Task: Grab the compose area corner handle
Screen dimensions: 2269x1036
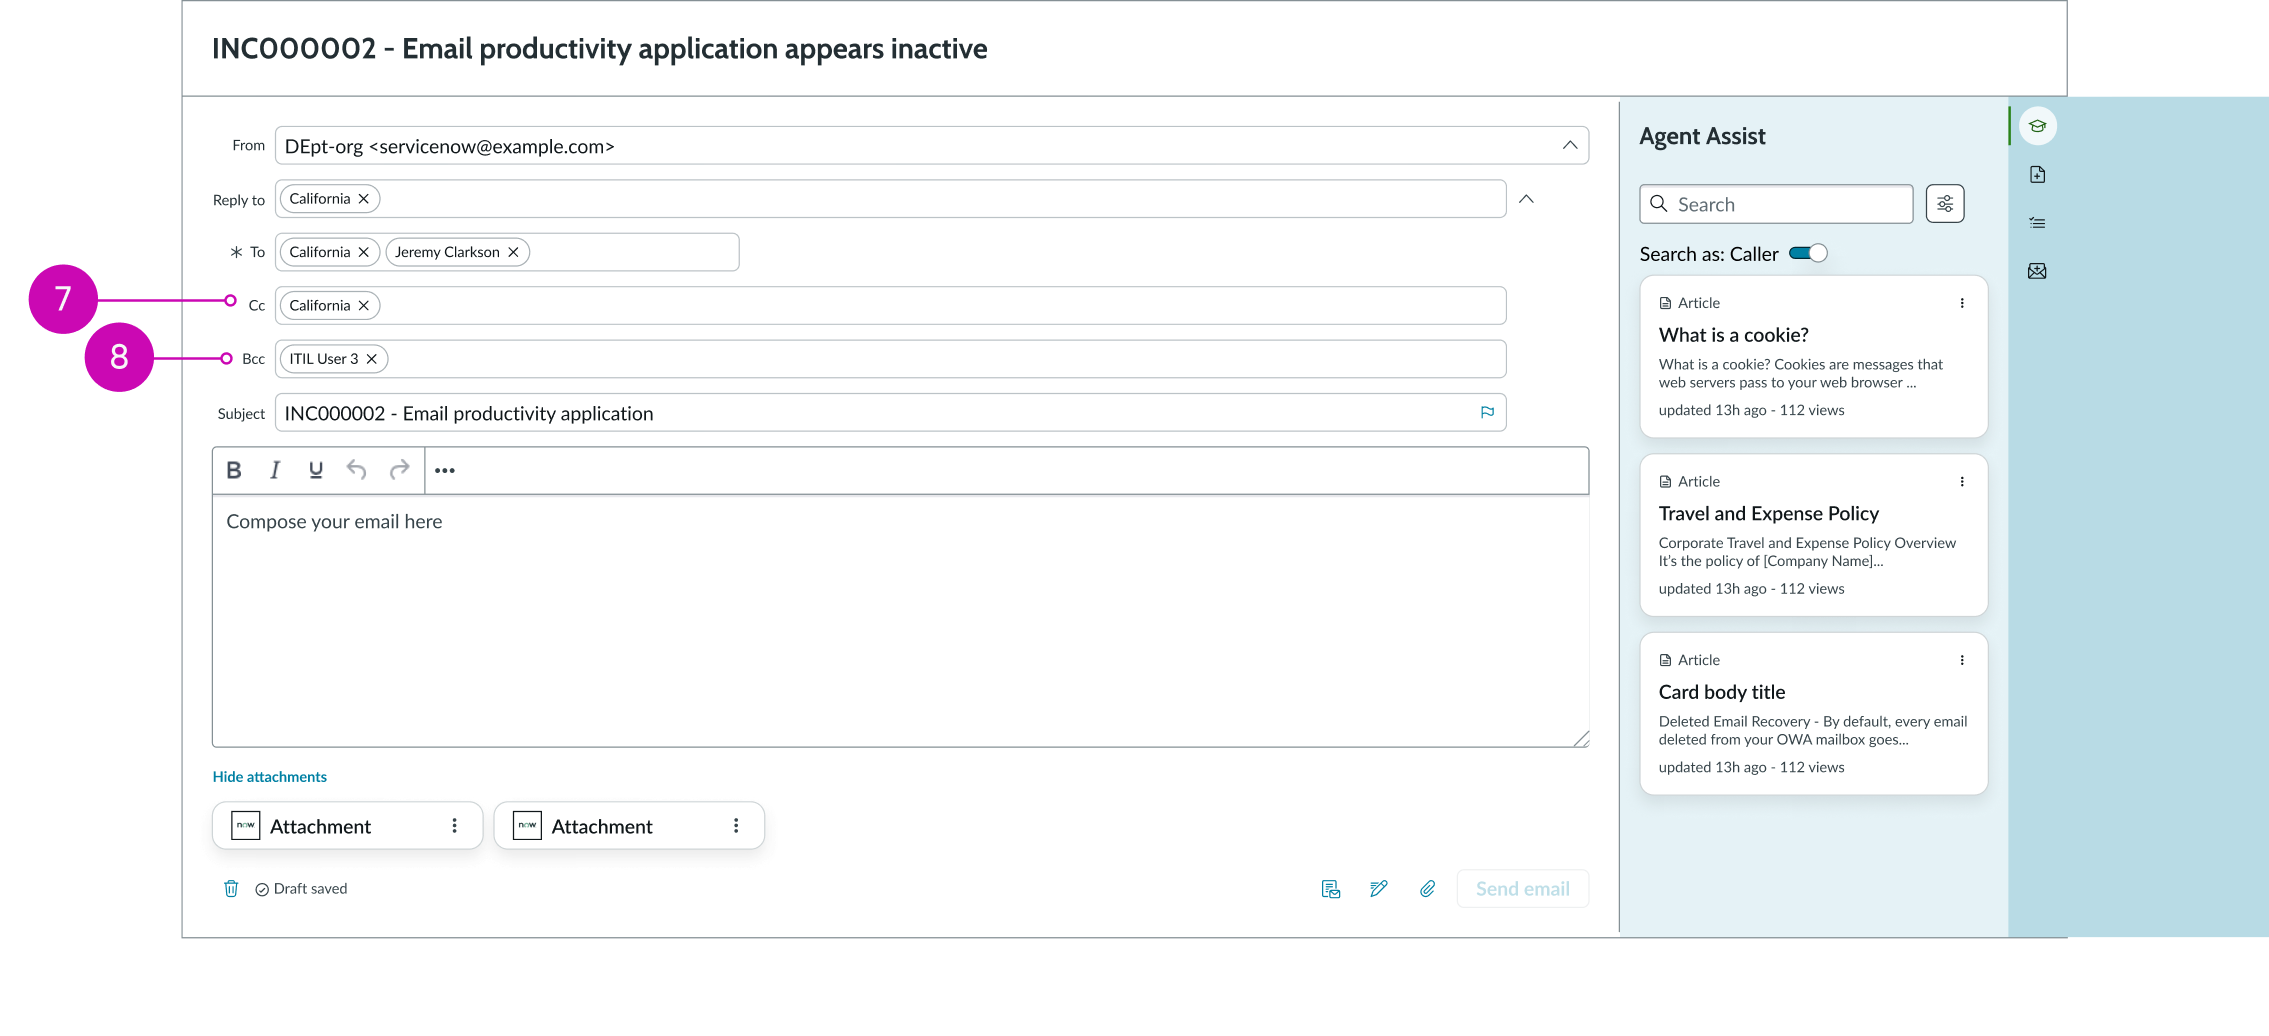Action: pos(1580,739)
